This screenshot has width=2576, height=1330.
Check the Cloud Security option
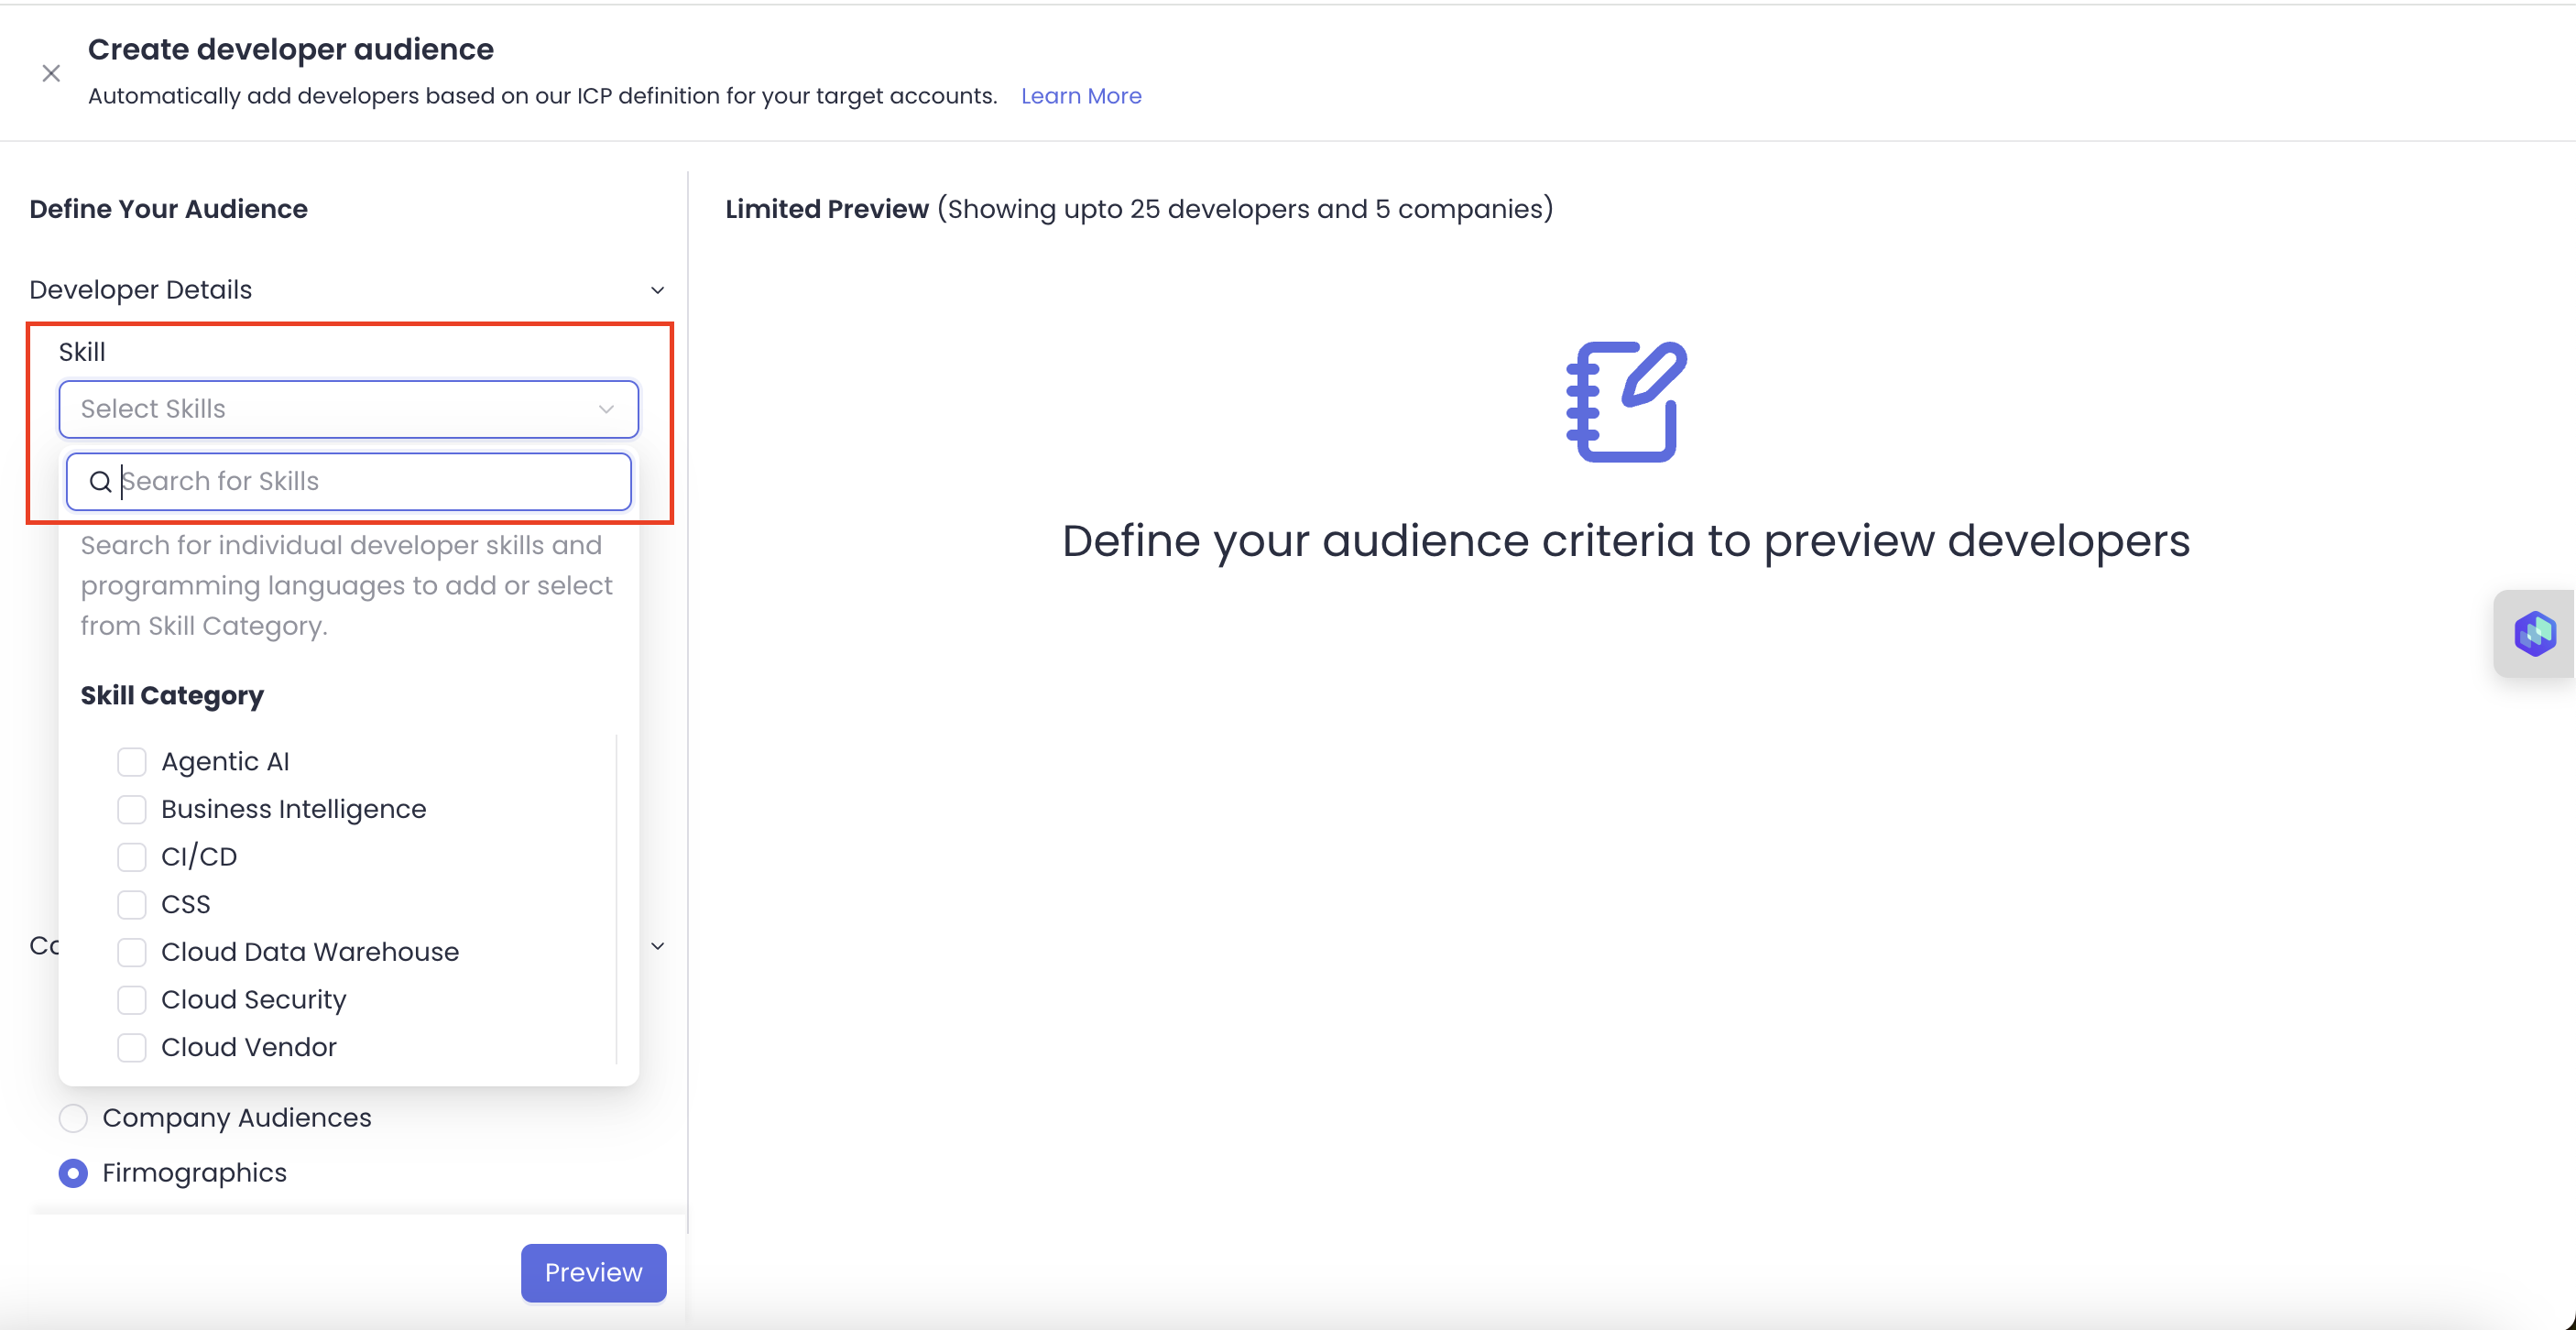coord(132,1000)
